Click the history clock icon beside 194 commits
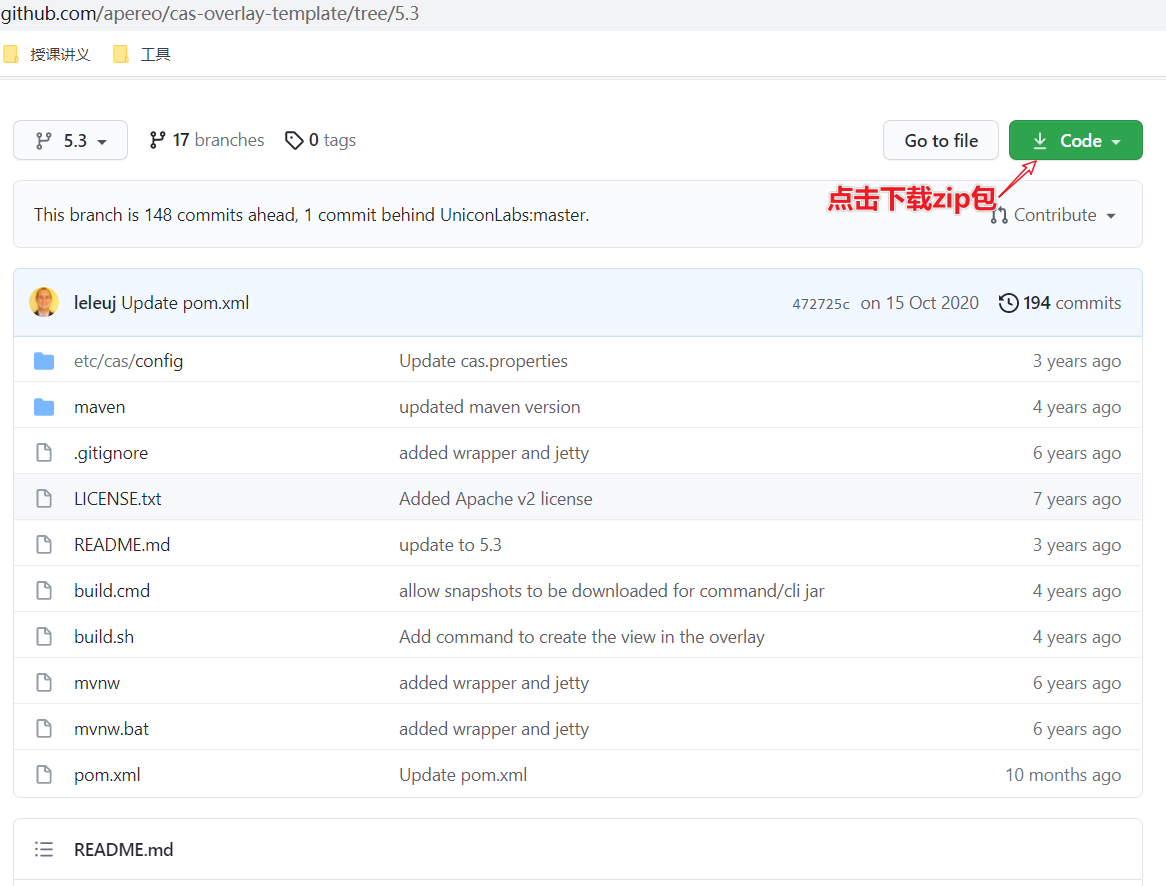1166x886 pixels. coord(1008,303)
